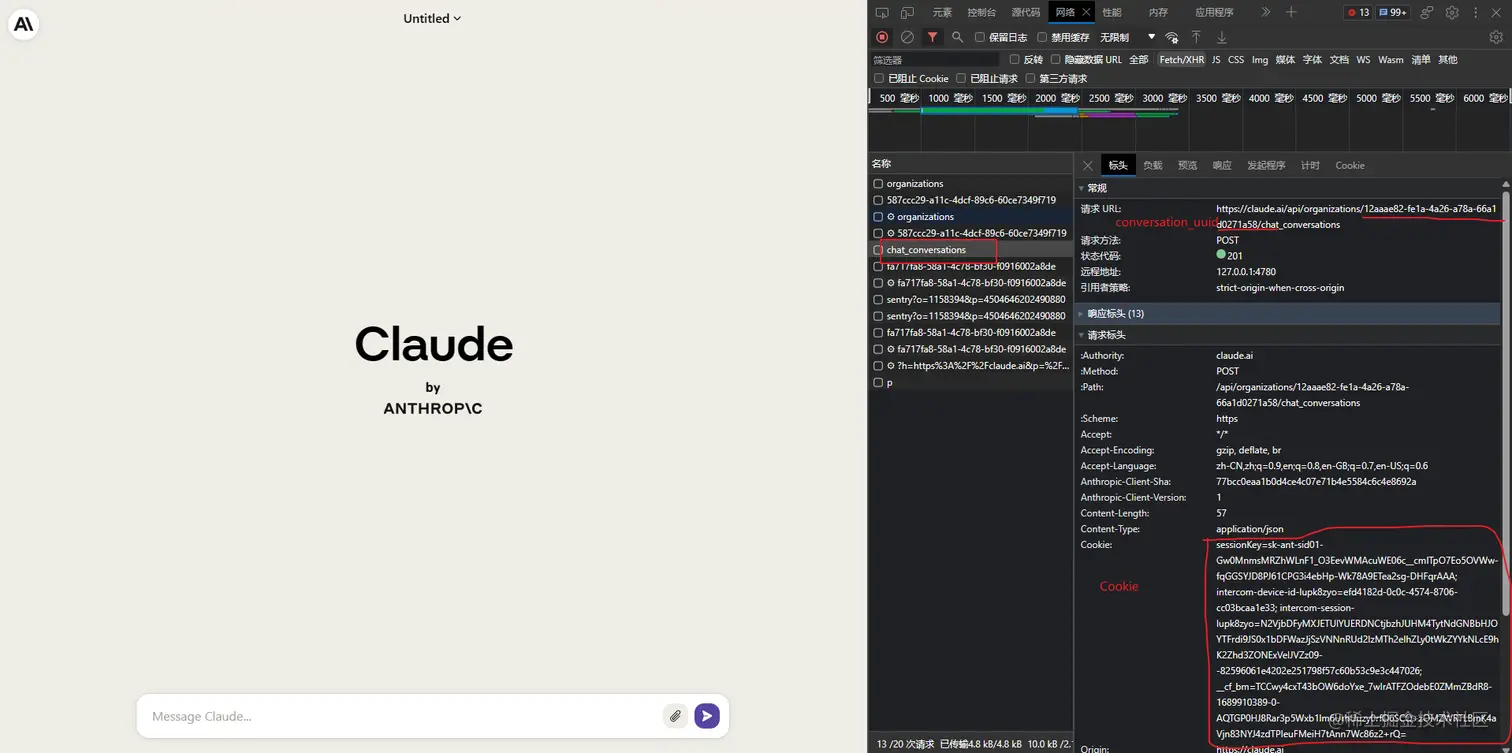Export network log as HAR file
The width and height of the screenshot is (1512, 753).
click(1221, 37)
